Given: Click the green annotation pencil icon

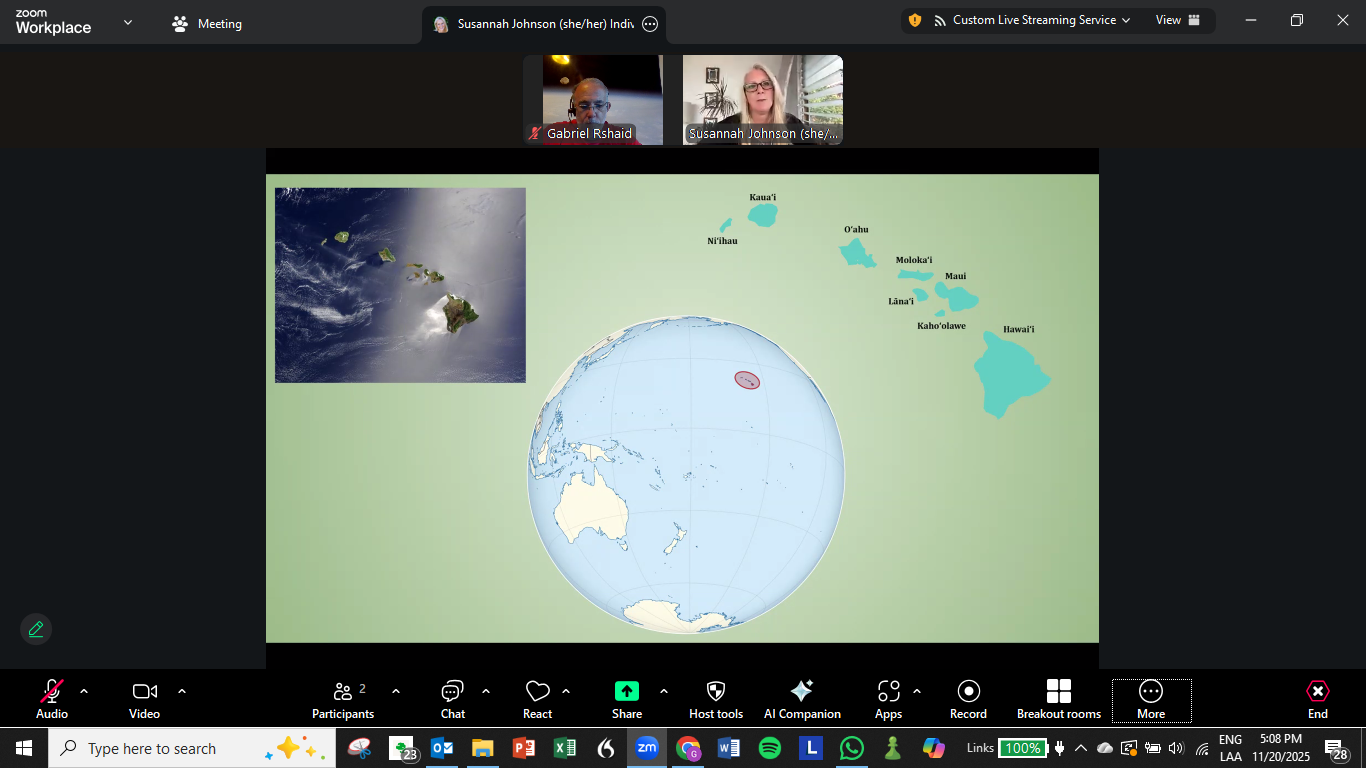Looking at the screenshot, I should click(x=36, y=629).
